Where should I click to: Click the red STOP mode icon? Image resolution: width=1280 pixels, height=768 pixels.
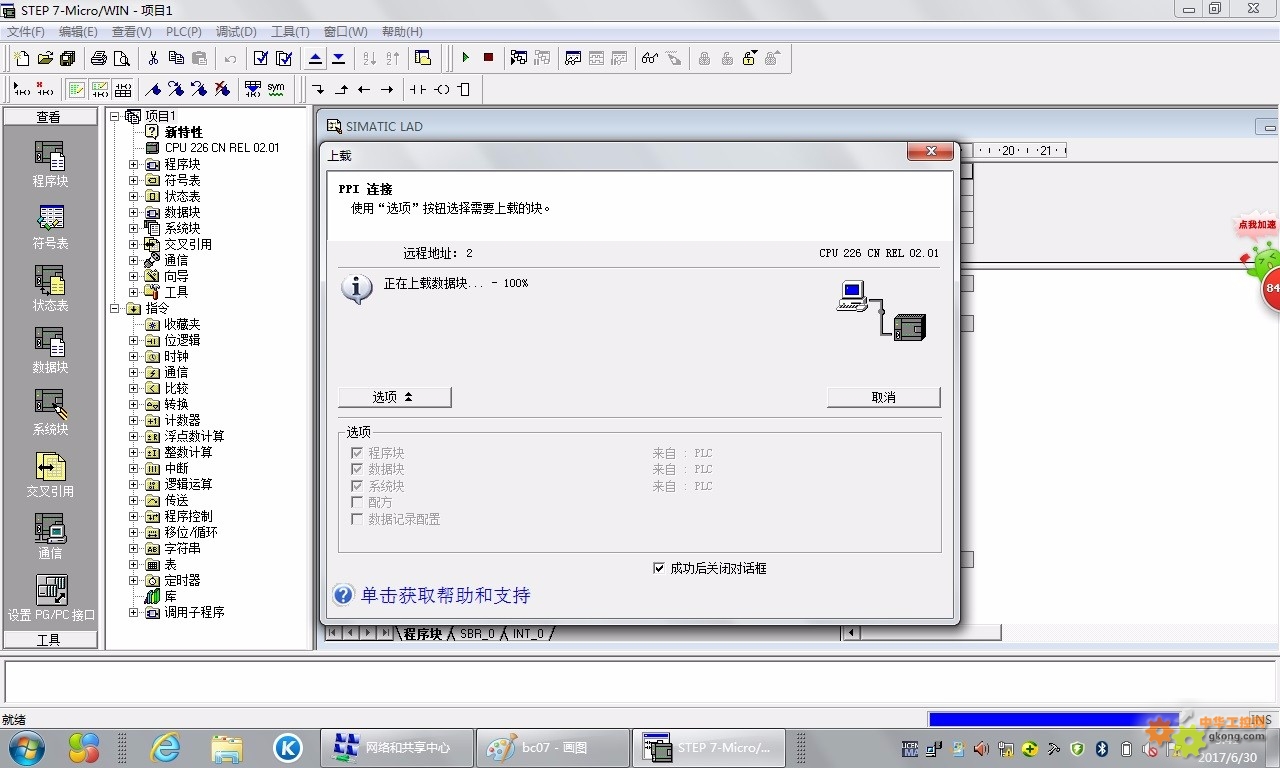coord(488,58)
